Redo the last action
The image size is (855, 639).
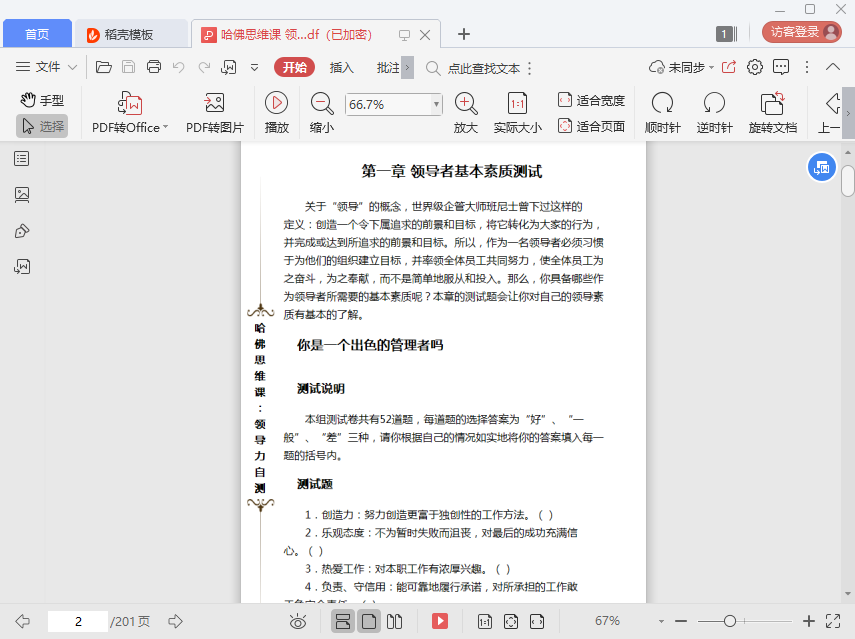204,67
